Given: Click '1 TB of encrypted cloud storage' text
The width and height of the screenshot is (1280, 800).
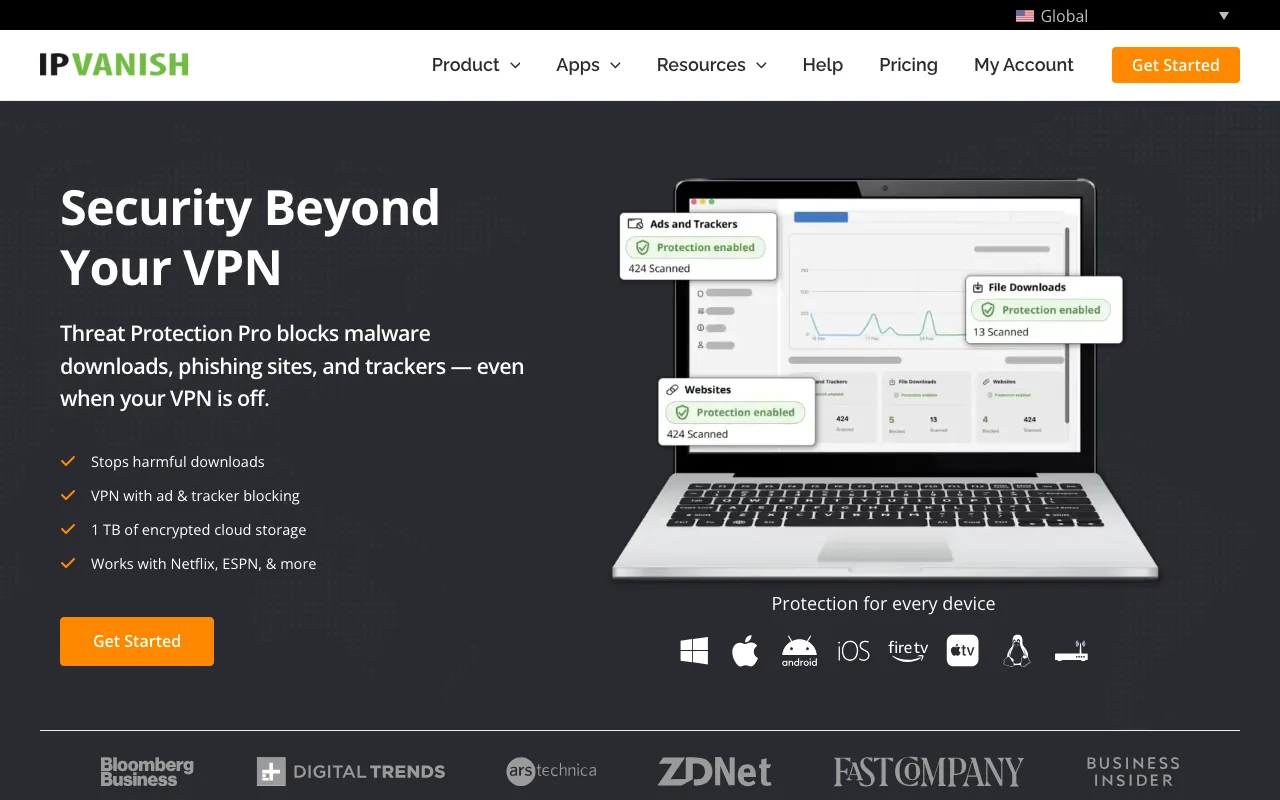Looking at the screenshot, I should click(199, 530).
